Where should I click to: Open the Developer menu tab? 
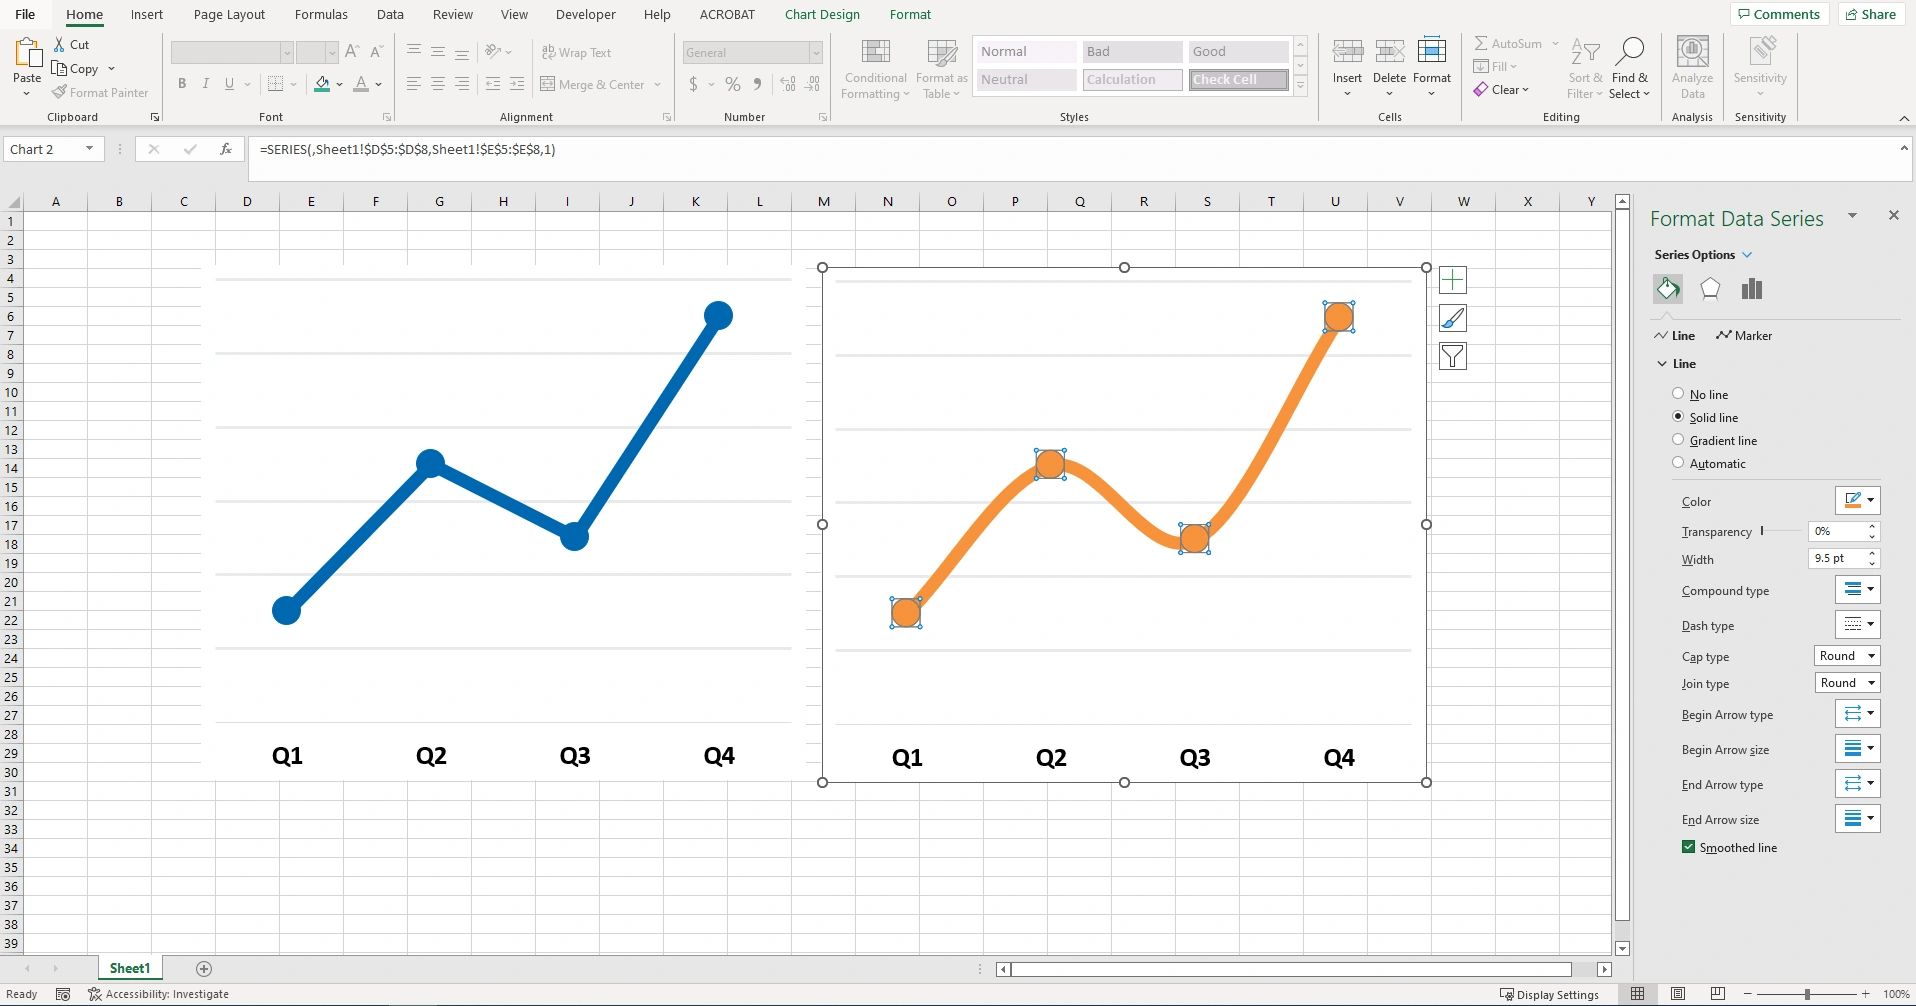click(x=585, y=14)
